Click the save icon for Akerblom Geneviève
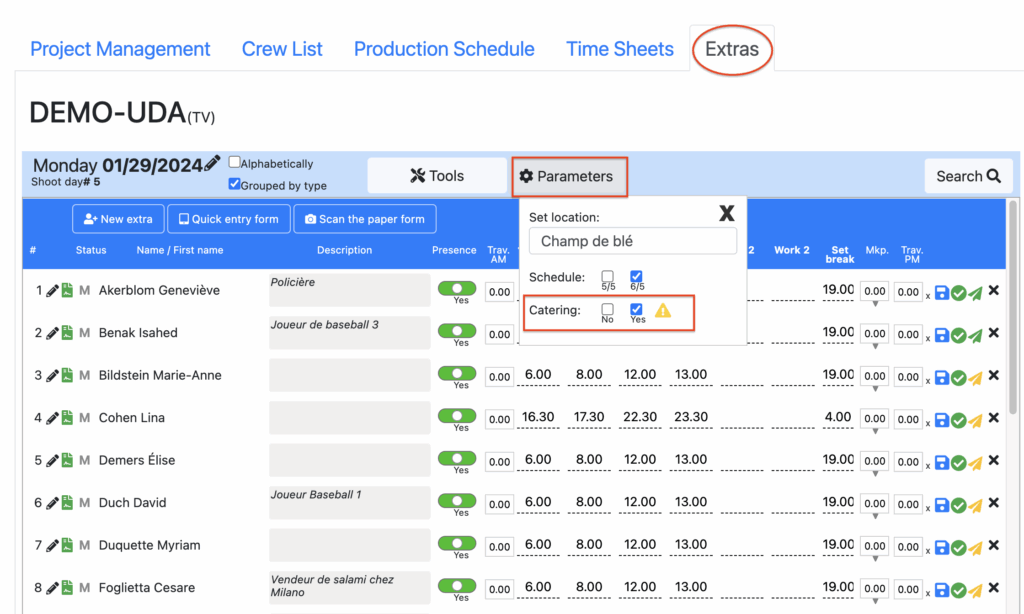1024x614 pixels. coord(941,292)
